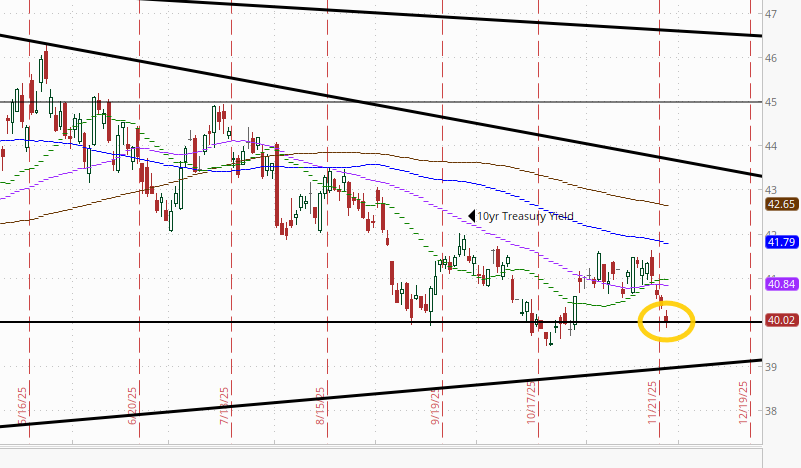This screenshot has width=801, height=468.
Task: Click the 46 price axis label
Action: (x=771, y=58)
